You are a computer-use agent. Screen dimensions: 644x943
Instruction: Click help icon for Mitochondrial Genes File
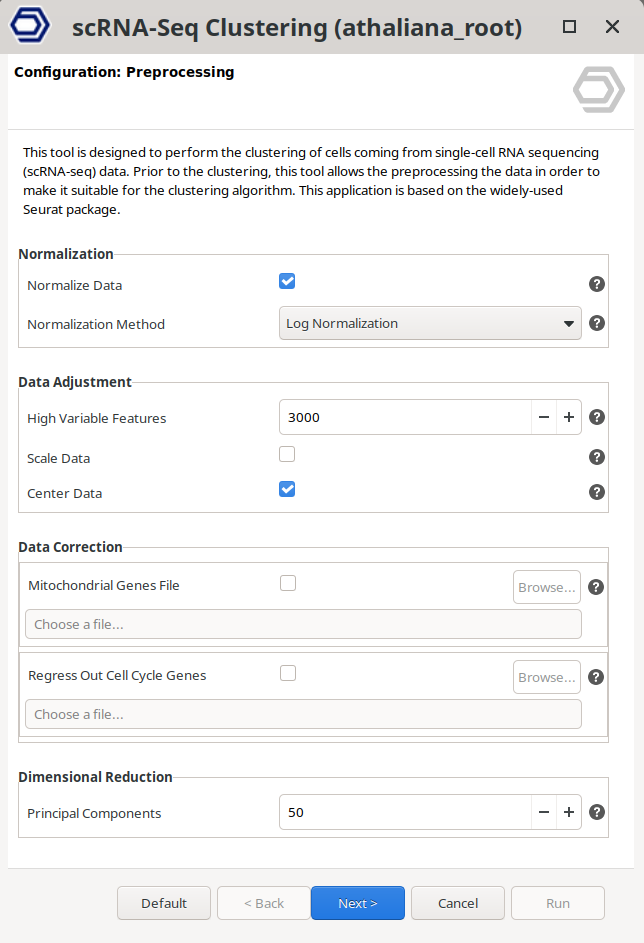click(596, 587)
